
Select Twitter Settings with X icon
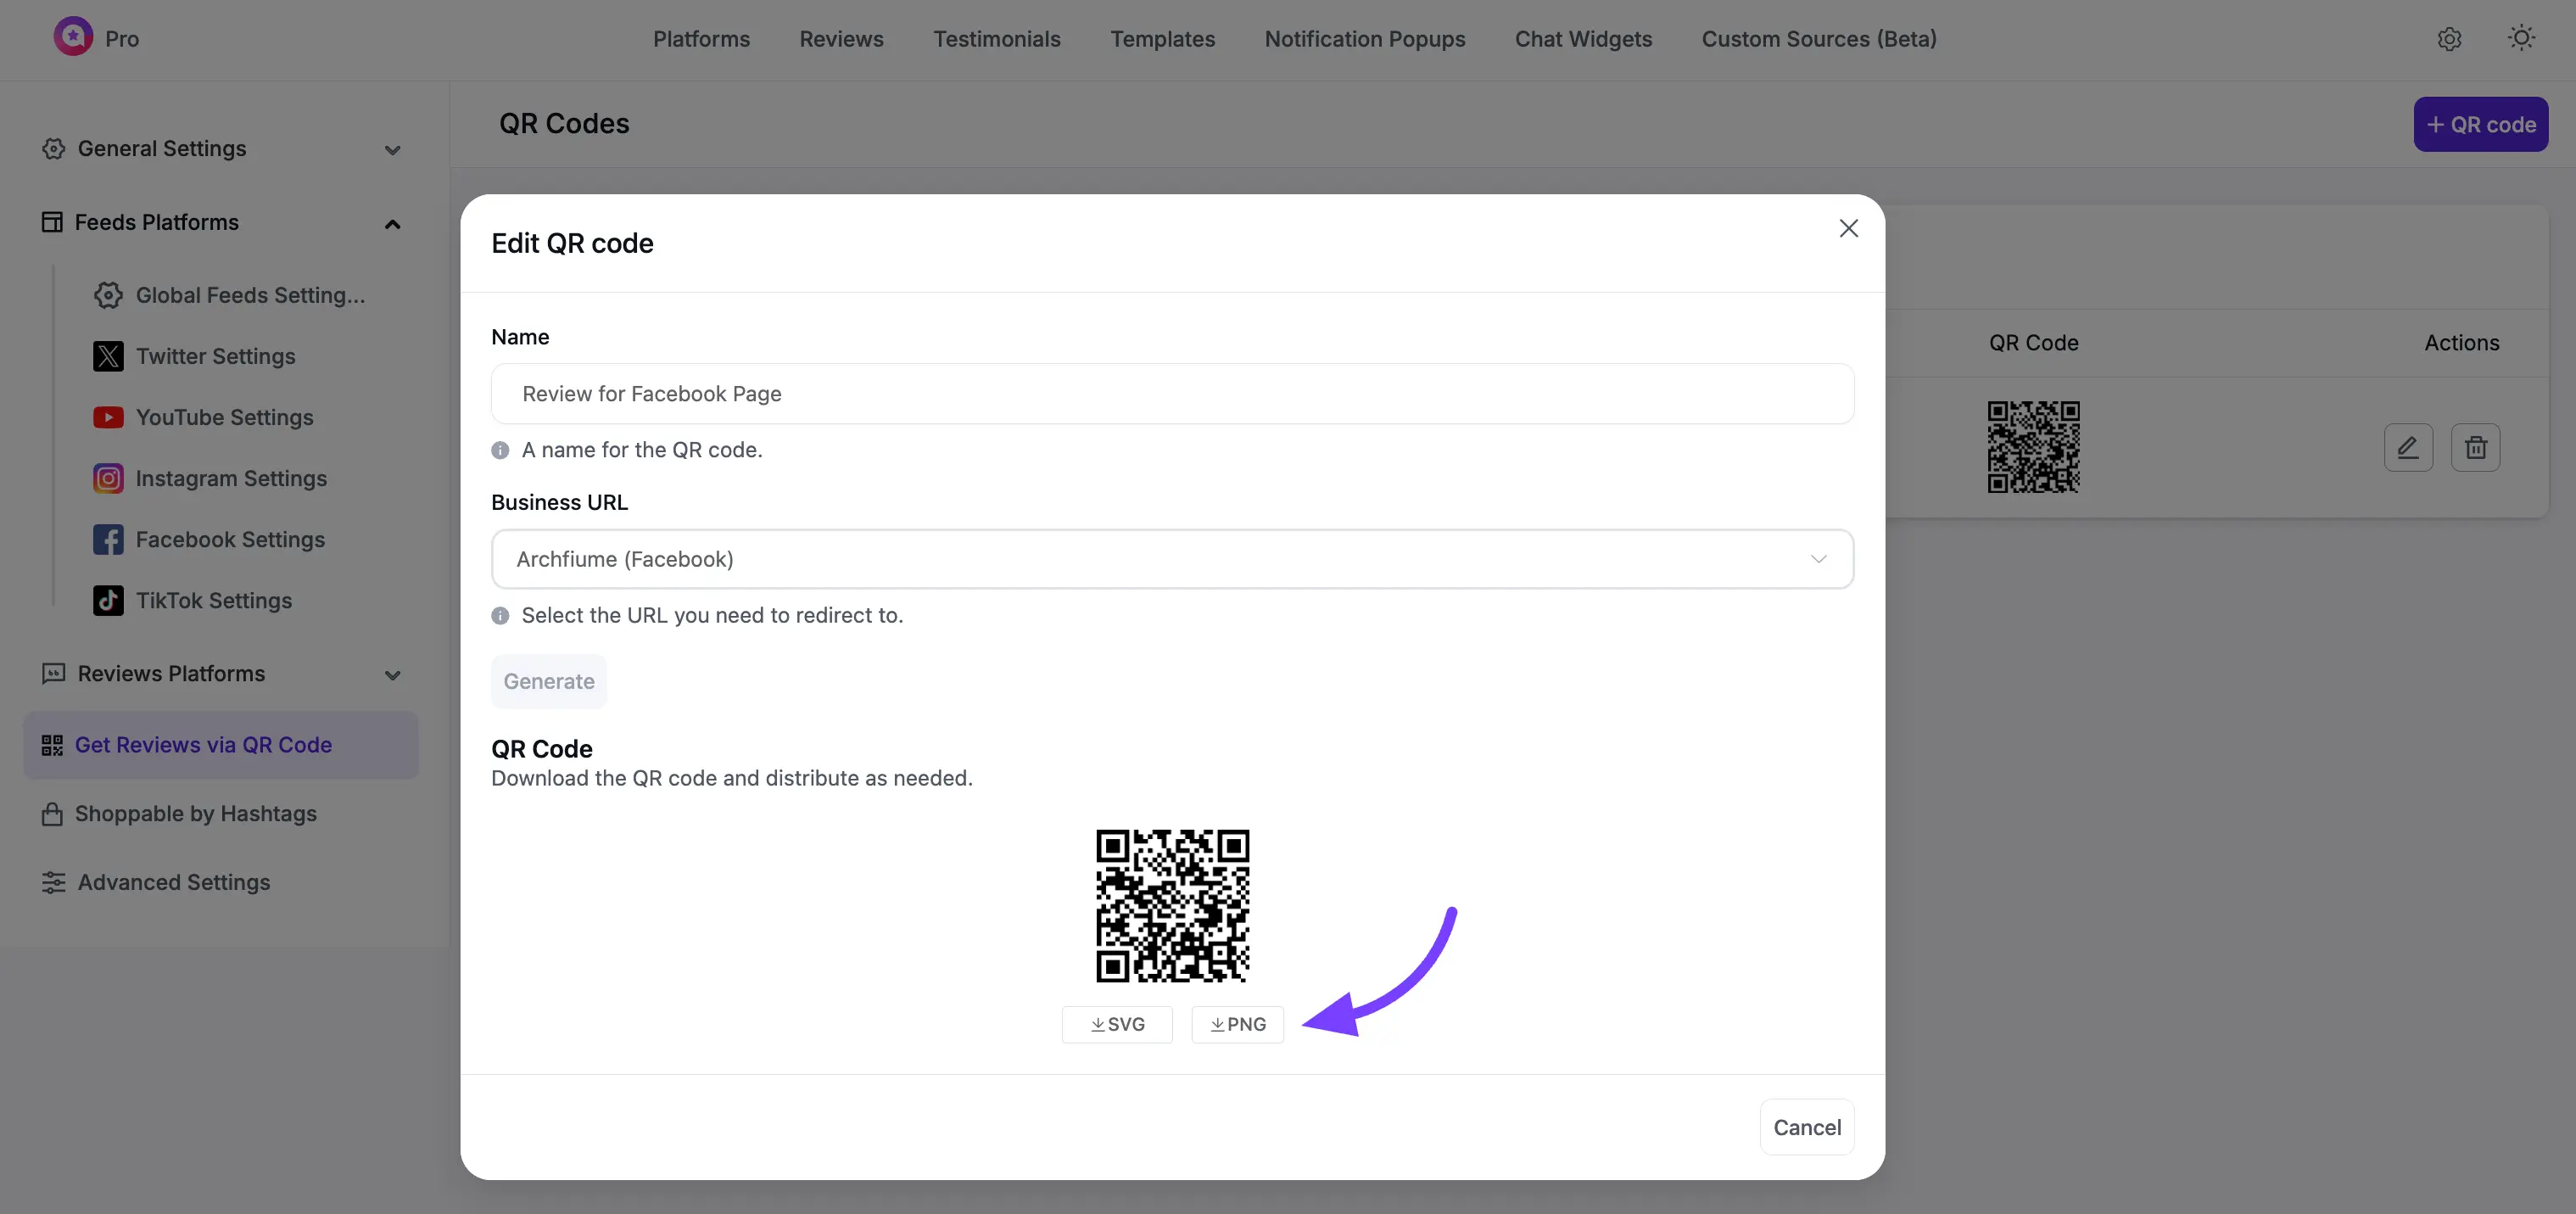(x=216, y=356)
